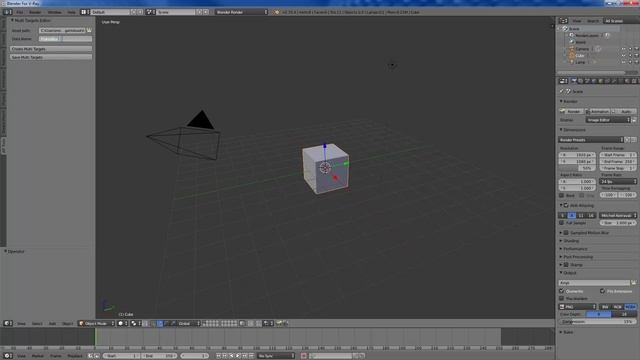Open the 3D viewport View menu
Screen dimensions: 640x360
21,324
